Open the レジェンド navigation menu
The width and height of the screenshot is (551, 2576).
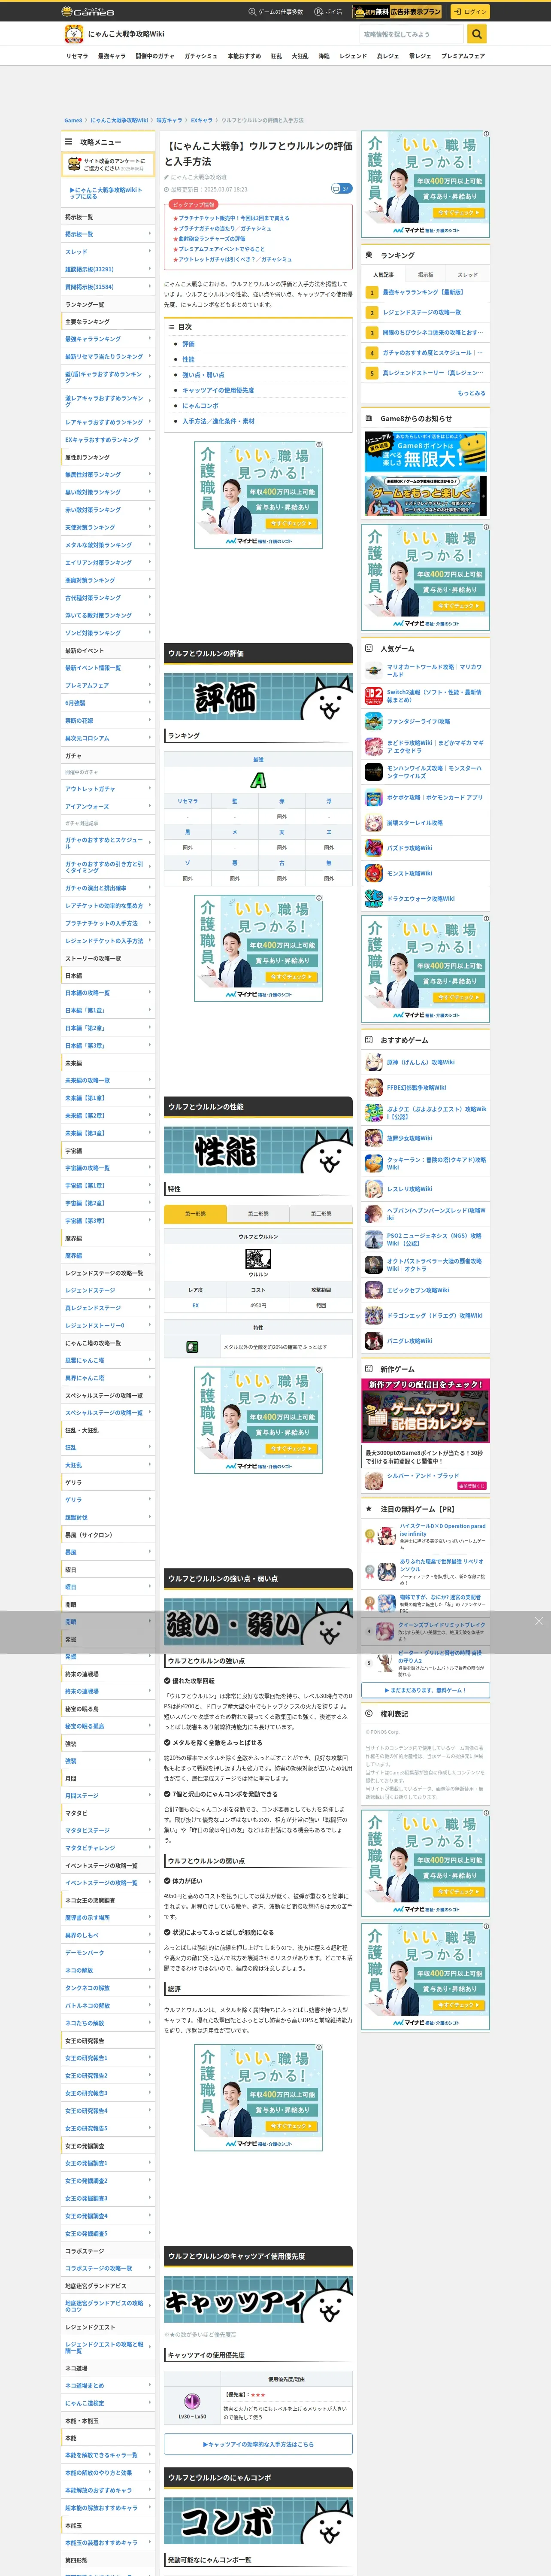point(353,56)
